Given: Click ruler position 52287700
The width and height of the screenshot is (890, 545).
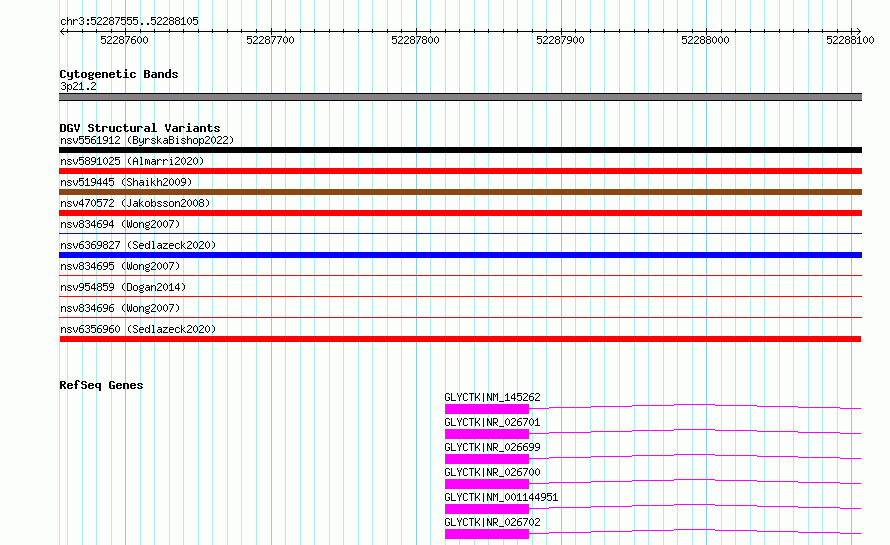Looking at the screenshot, I should [x=270, y=40].
